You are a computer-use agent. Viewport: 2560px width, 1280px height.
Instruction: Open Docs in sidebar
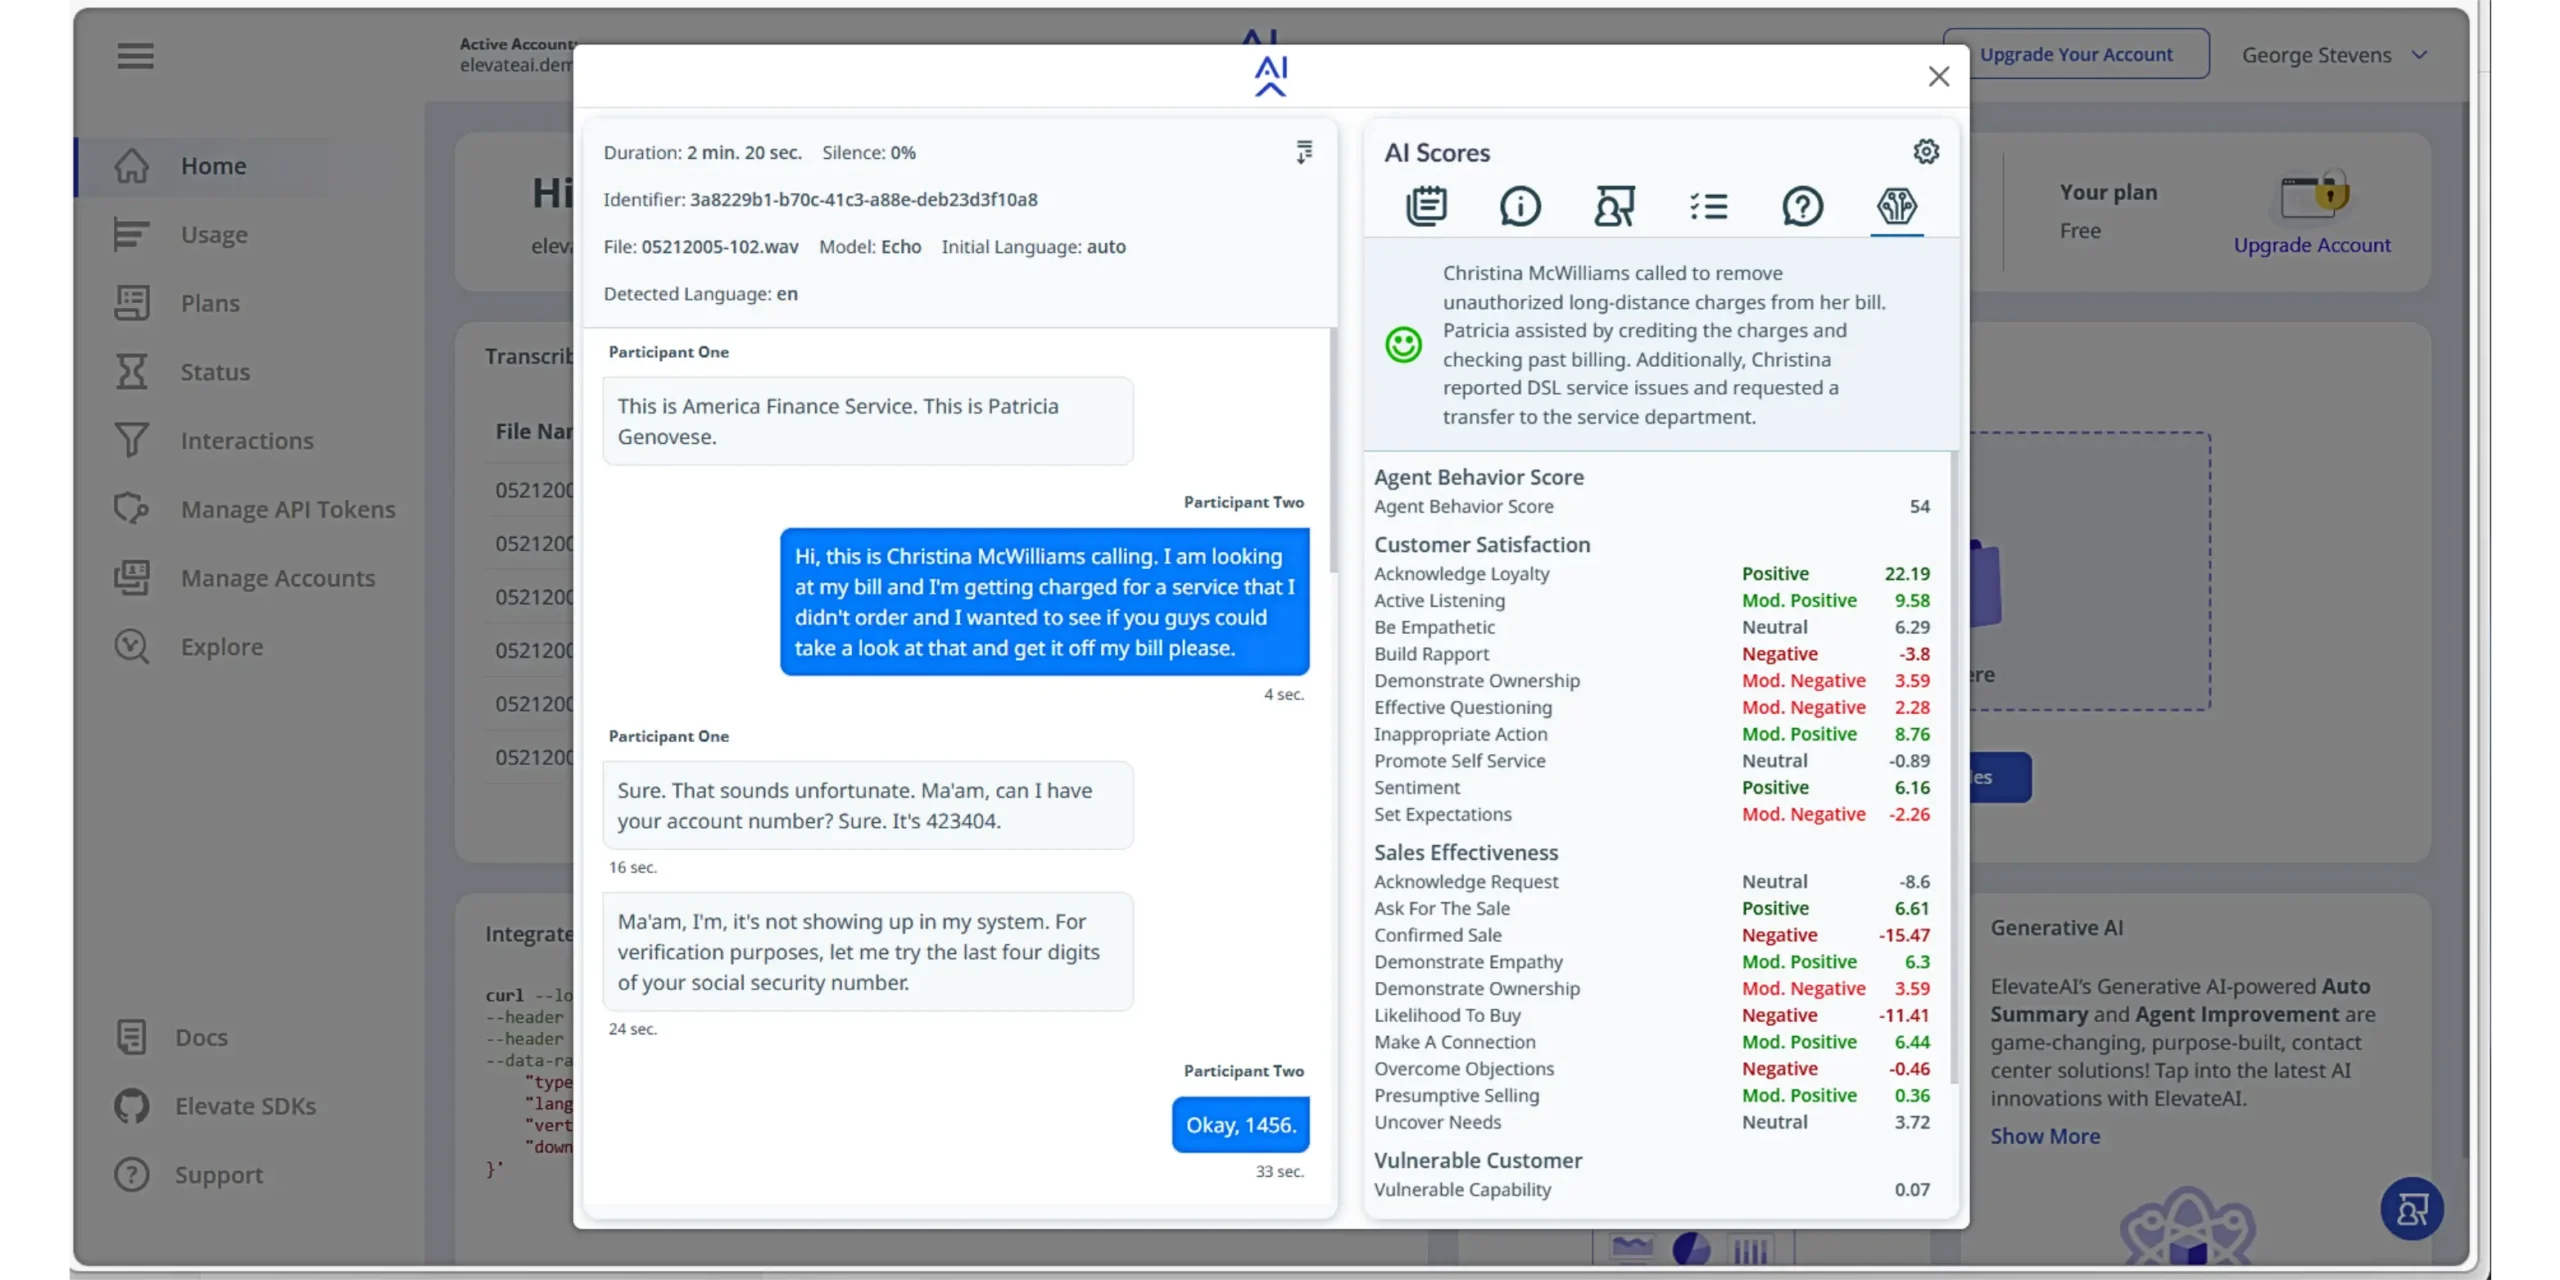click(x=201, y=1037)
